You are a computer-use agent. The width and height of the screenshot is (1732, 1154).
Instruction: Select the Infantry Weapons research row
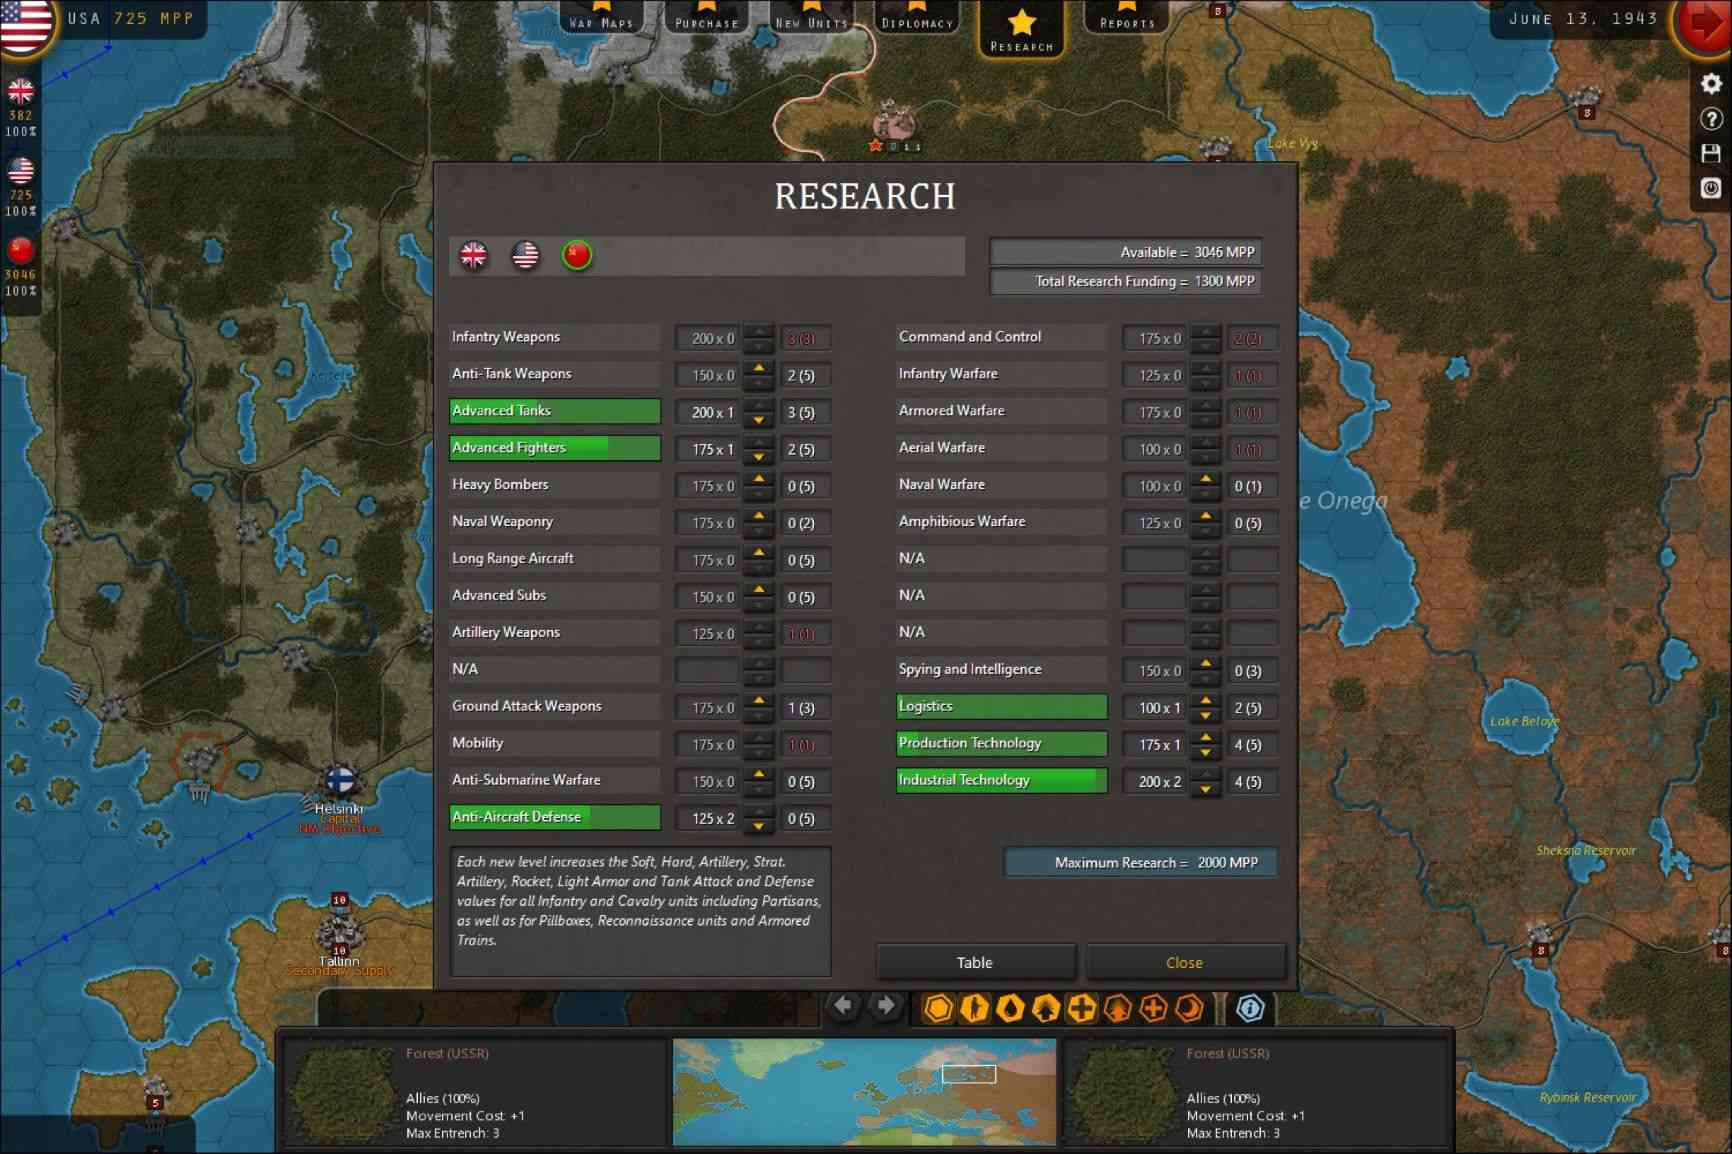[x=555, y=337]
